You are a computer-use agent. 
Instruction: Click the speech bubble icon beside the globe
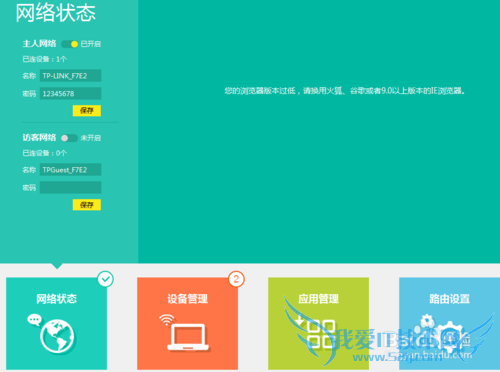tap(34, 320)
